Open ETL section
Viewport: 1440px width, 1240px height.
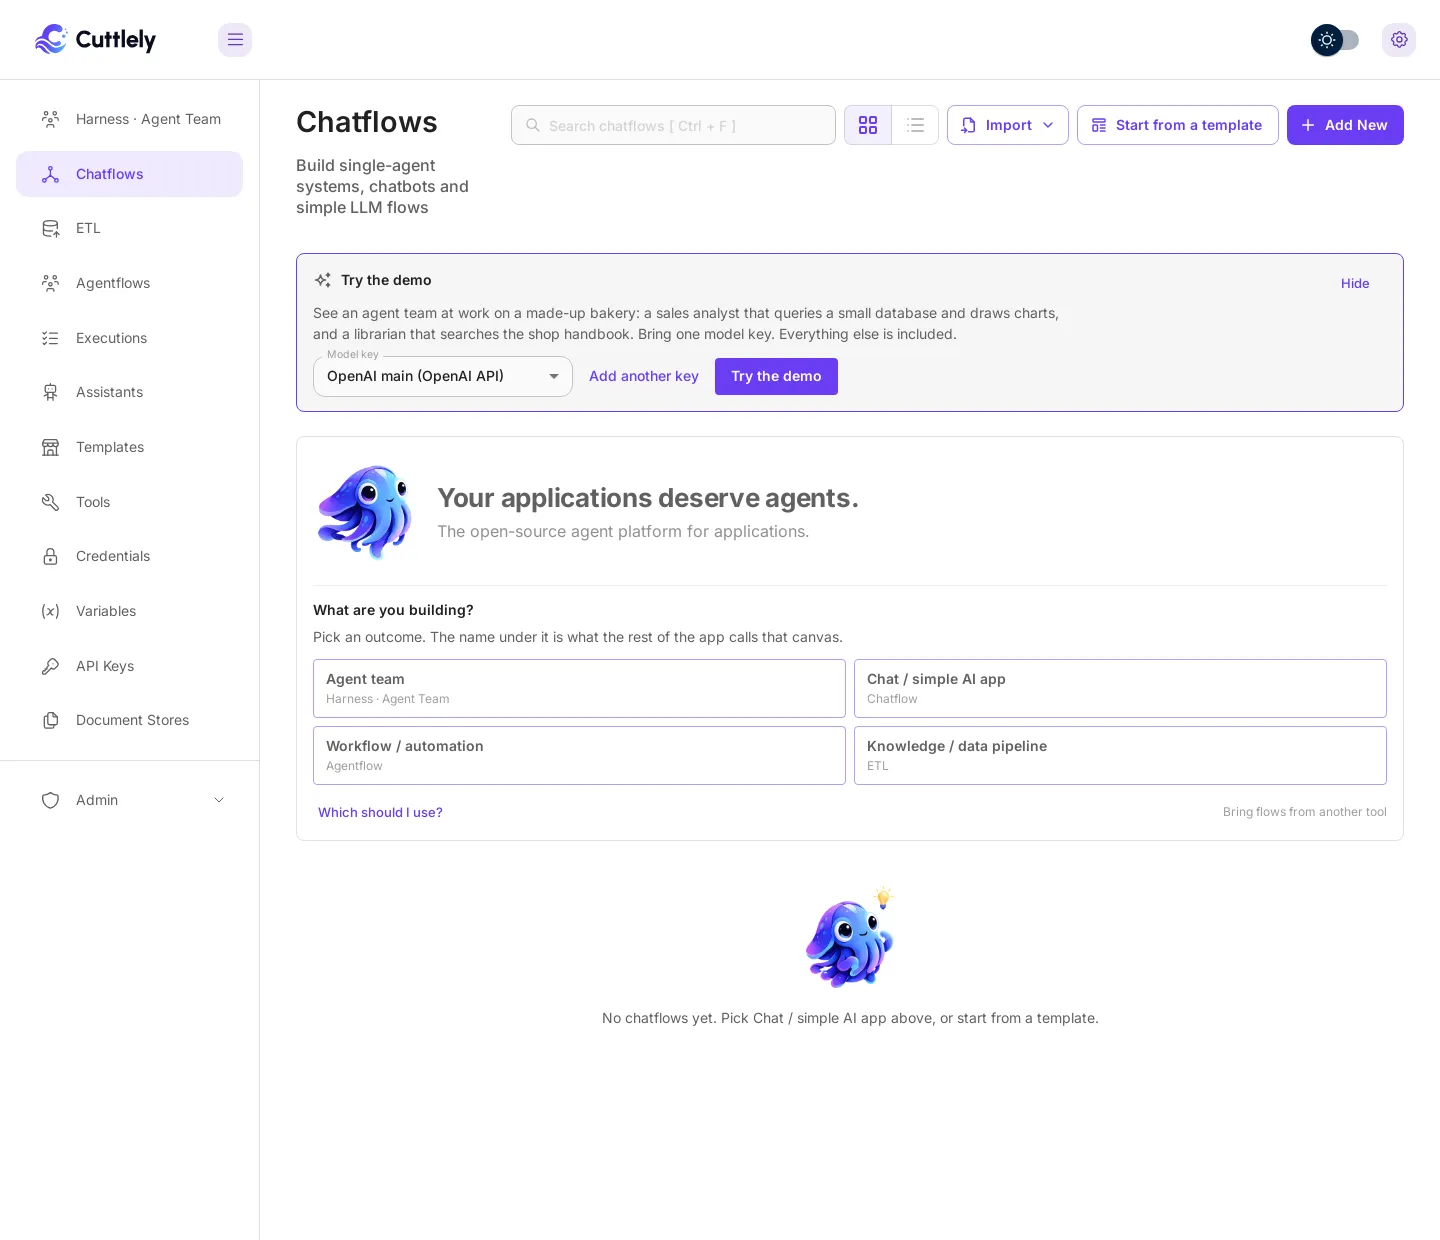[130, 228]
